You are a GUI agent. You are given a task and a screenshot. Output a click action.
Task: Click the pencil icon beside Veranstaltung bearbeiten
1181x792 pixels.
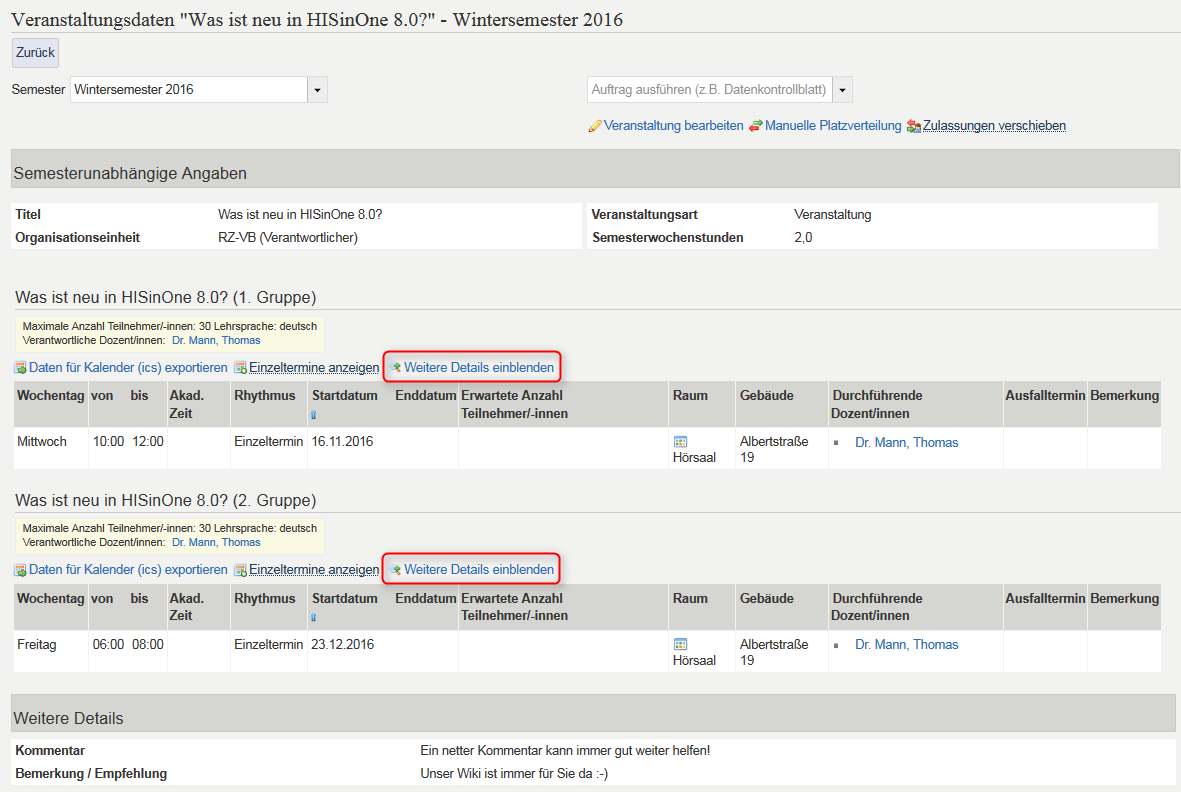(595, 126)
